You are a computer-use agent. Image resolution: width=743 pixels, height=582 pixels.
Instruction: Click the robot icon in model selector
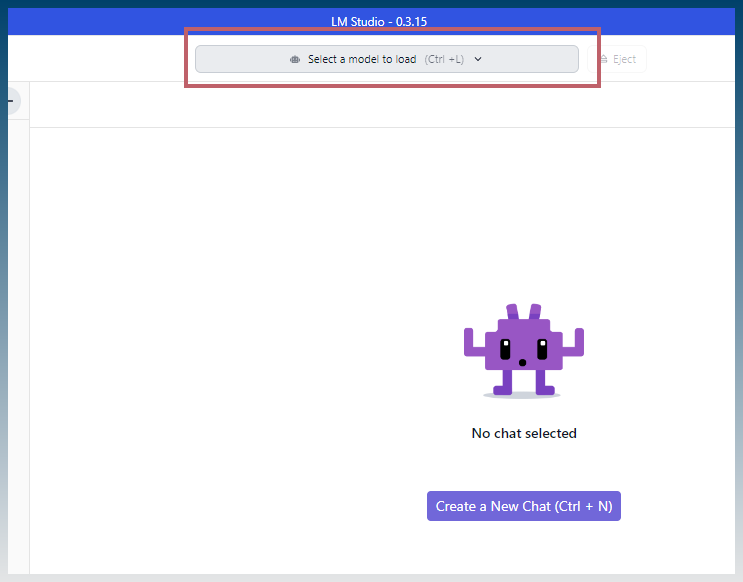click(295, 59)
